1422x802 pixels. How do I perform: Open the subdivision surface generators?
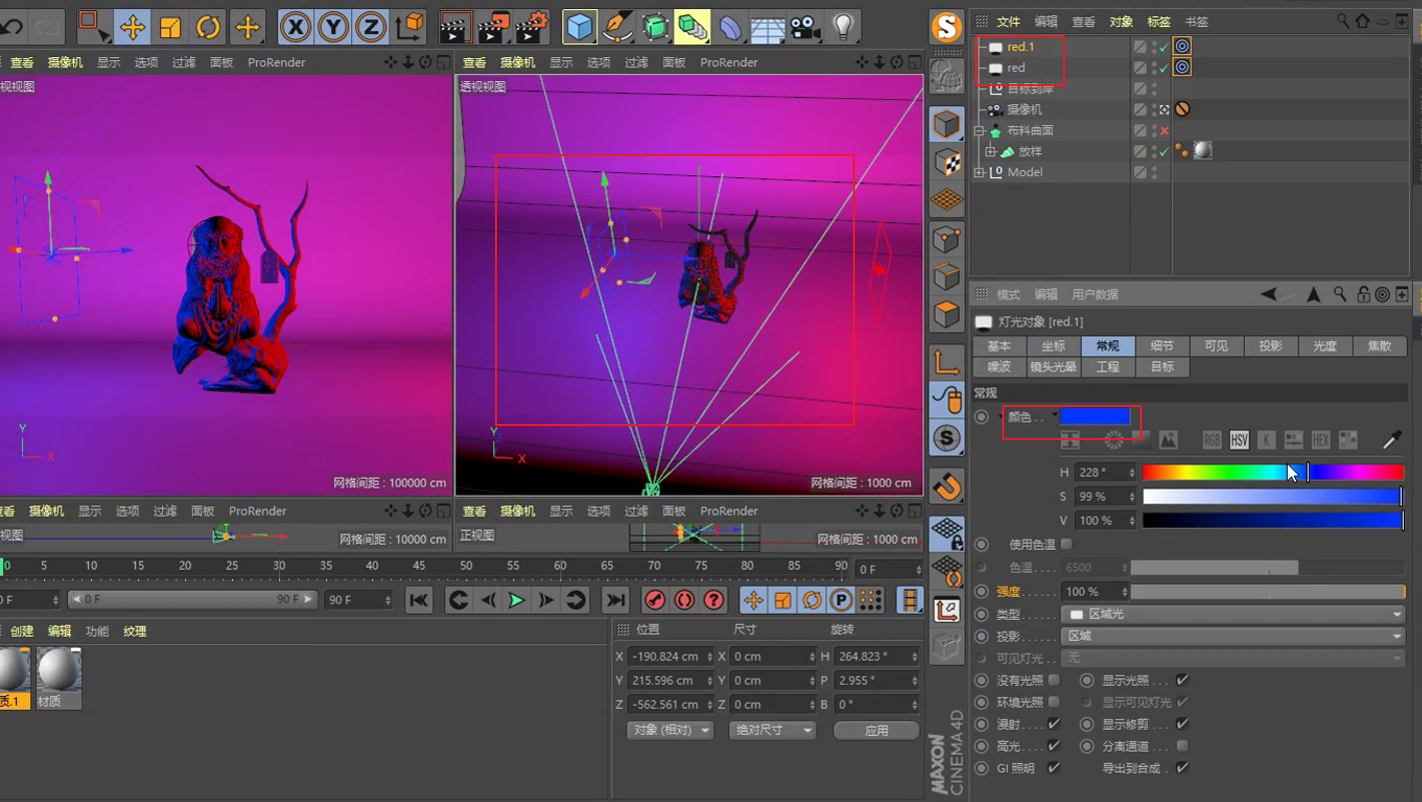point(655,27)
